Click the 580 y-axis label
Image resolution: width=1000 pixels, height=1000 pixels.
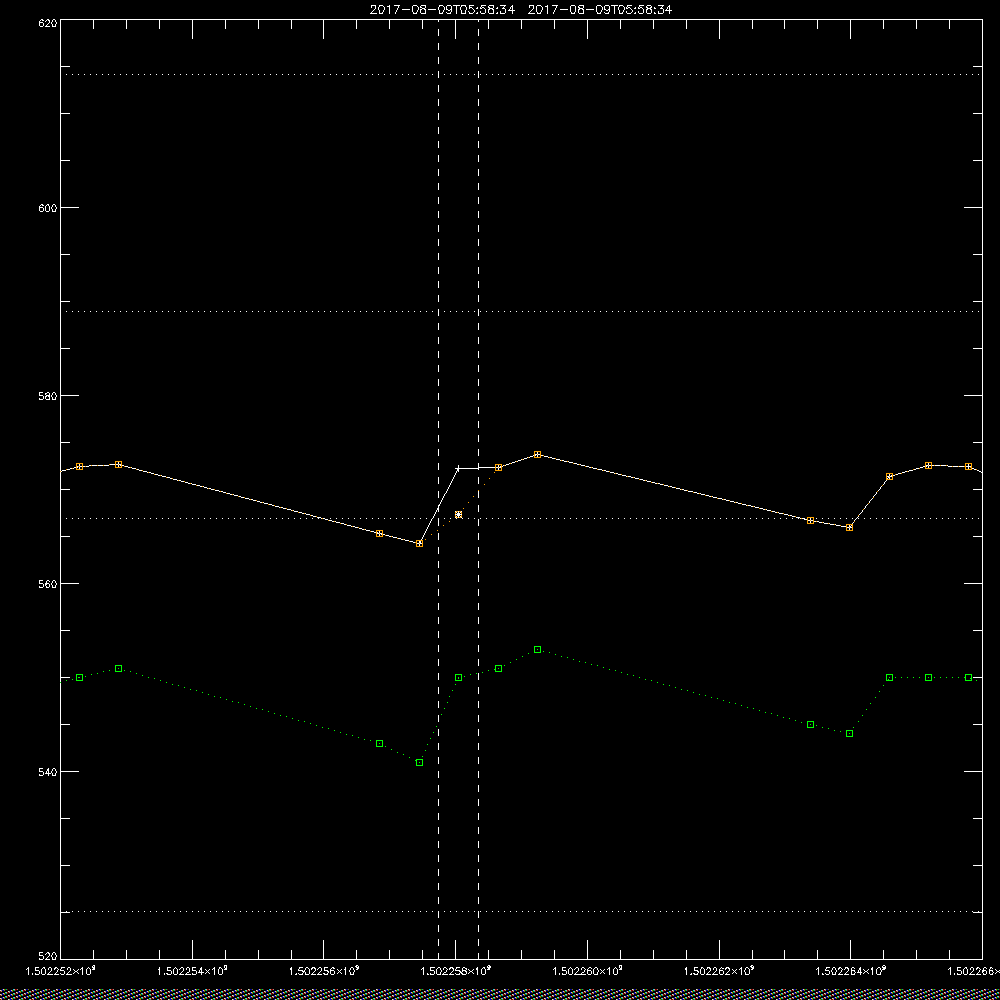click(48, 395)
